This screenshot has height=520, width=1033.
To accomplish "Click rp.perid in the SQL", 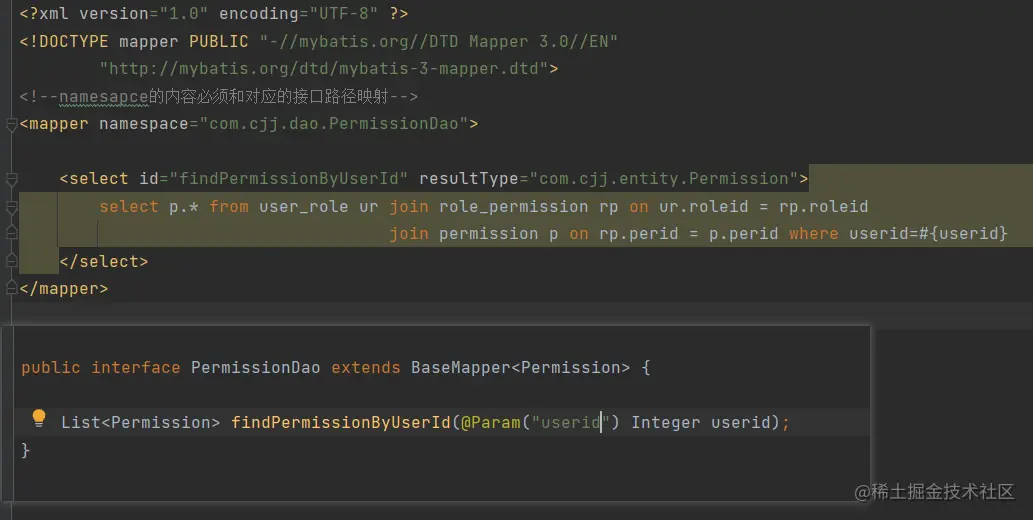I will tap(639, 234).
